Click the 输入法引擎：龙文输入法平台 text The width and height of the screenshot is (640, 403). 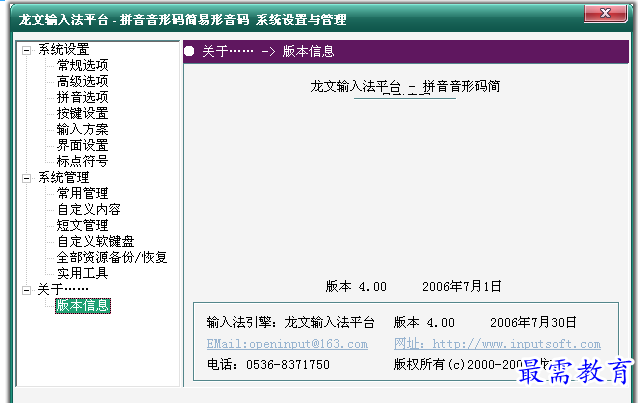[291, 322]
